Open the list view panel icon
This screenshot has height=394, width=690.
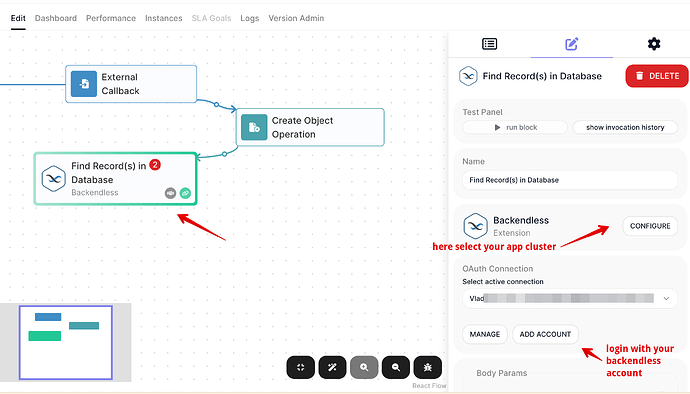489,44
